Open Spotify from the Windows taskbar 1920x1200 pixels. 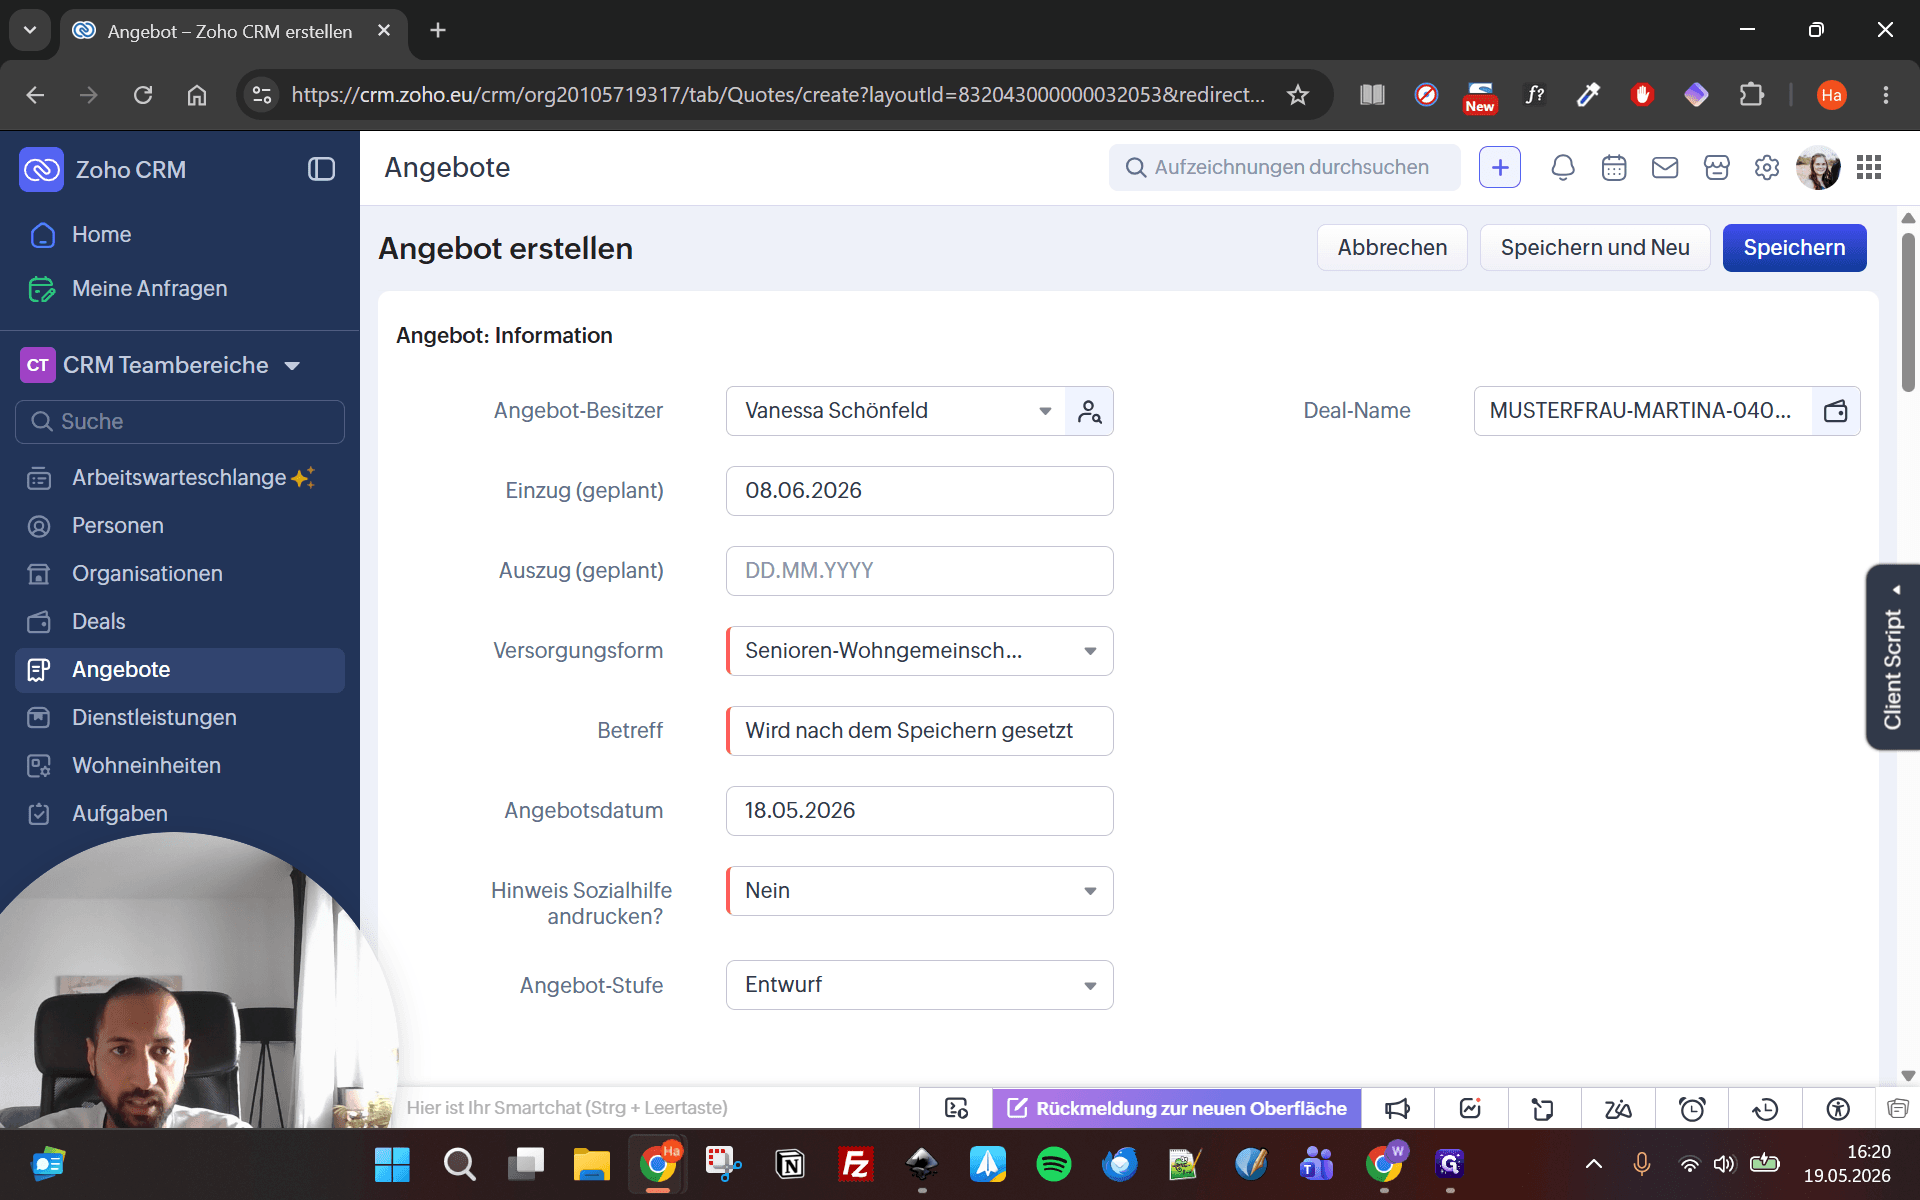click(1053, 1164)
